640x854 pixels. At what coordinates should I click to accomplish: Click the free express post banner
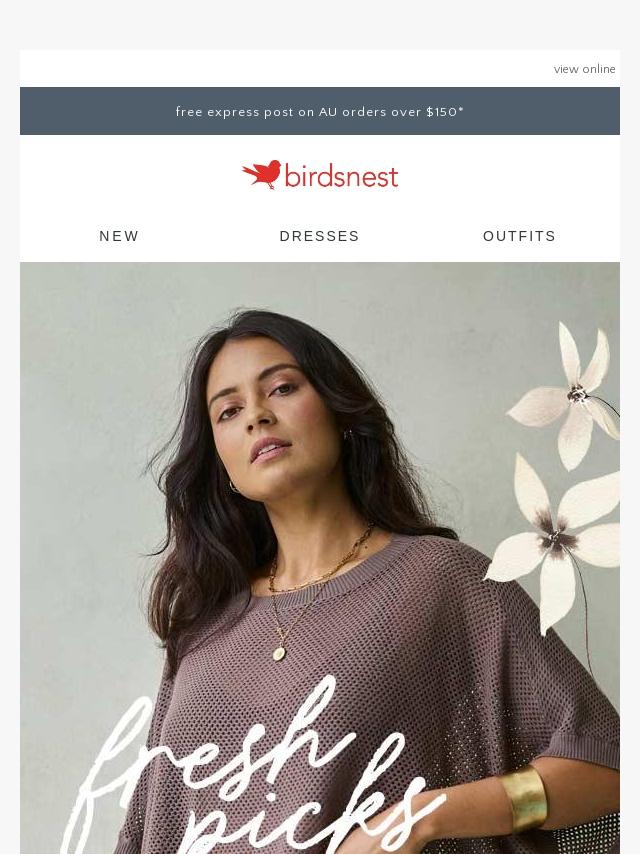pos(320,111)
